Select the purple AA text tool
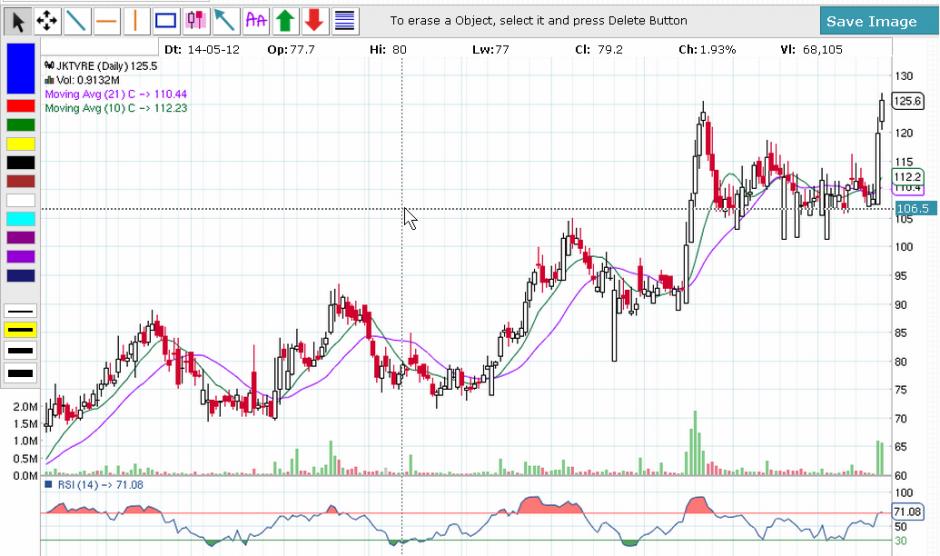Viewport: 940px width, 556px height. pyautogui.click(x=256, y=21)
